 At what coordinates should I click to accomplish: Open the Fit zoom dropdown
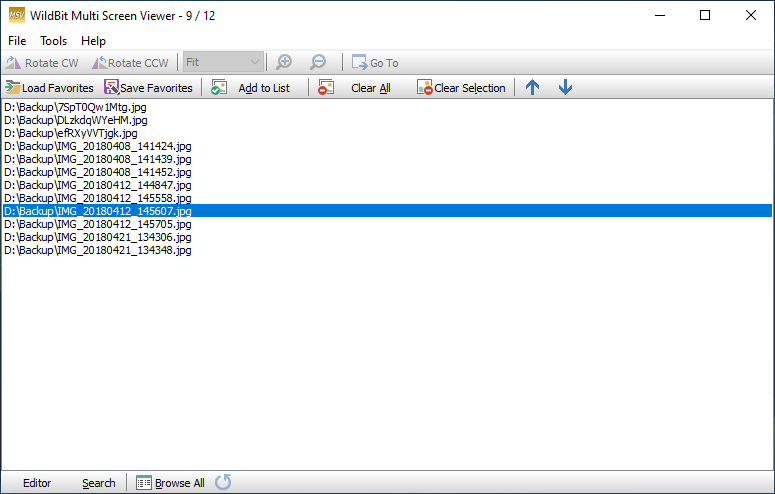point(254,62)
